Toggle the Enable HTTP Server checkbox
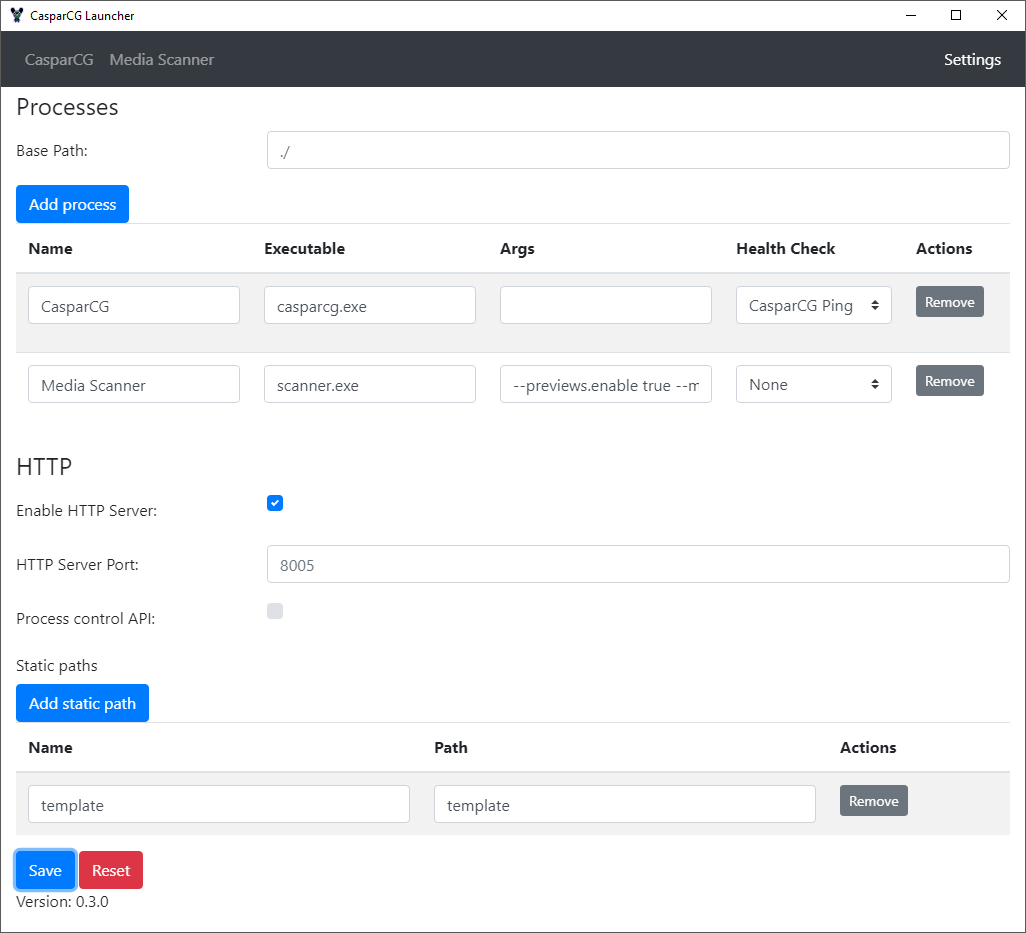1026x933 pixels. [x=275, y=503]
